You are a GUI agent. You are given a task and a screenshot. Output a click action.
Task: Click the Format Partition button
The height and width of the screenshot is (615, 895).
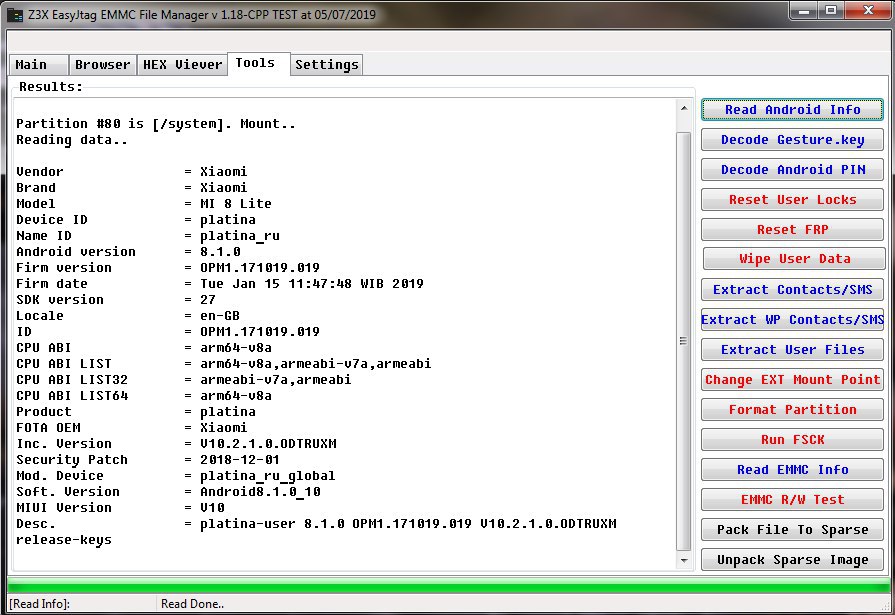point(792,409)
